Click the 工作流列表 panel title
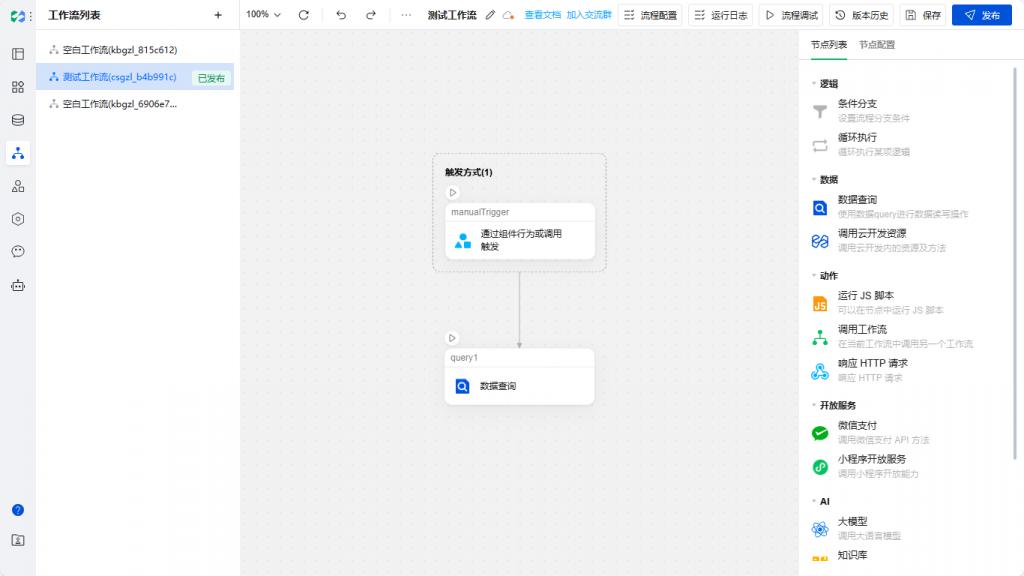1024x576 pixels. pos(74,15)
